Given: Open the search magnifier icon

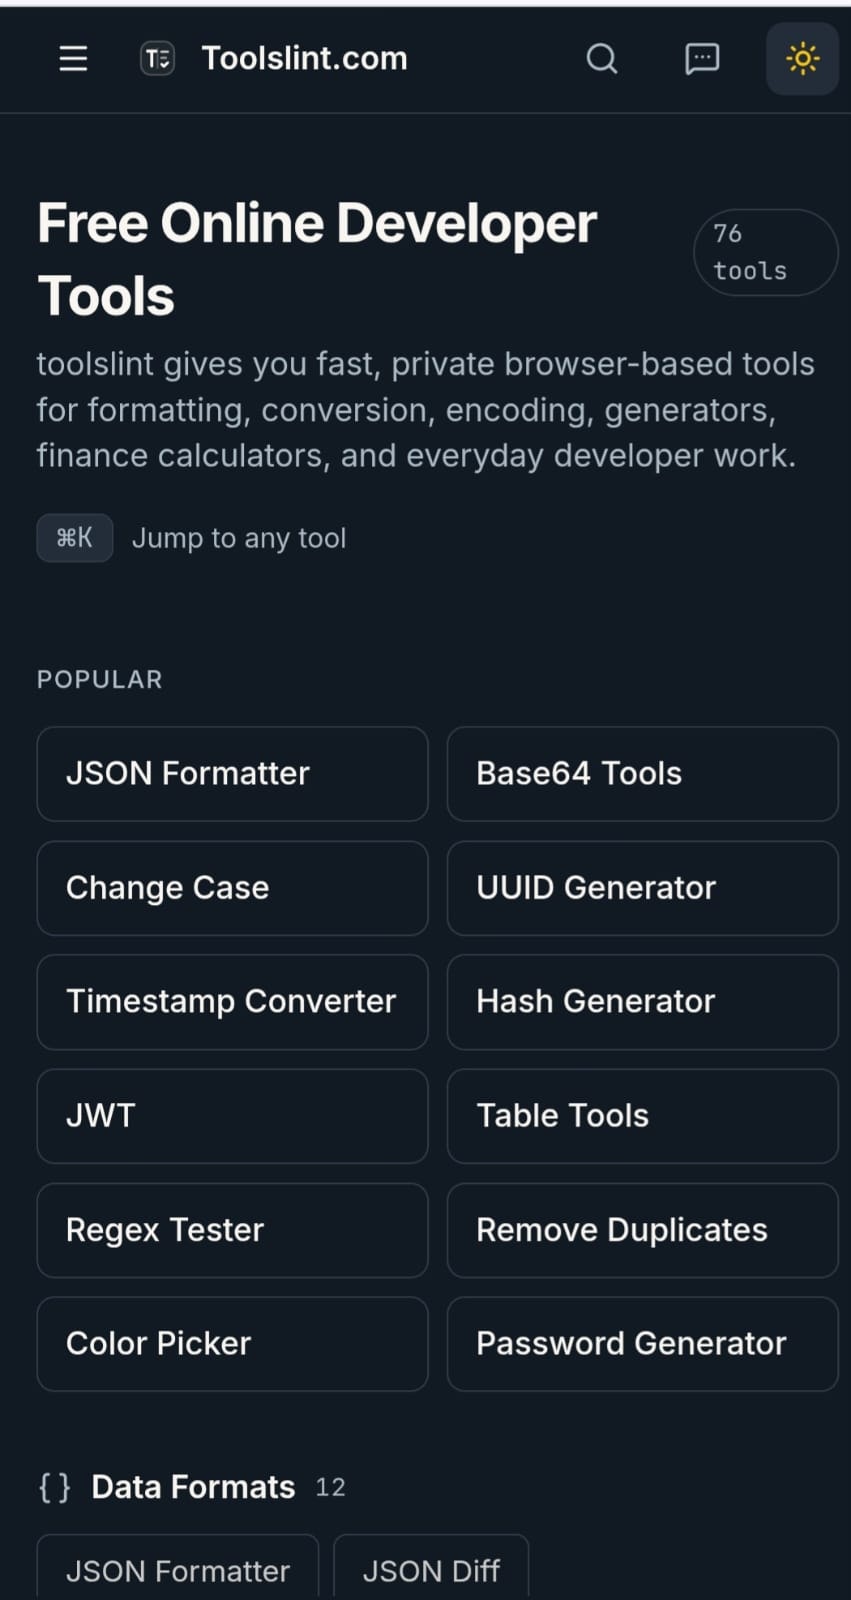Looking at the screenshot, I should point(601,59).
